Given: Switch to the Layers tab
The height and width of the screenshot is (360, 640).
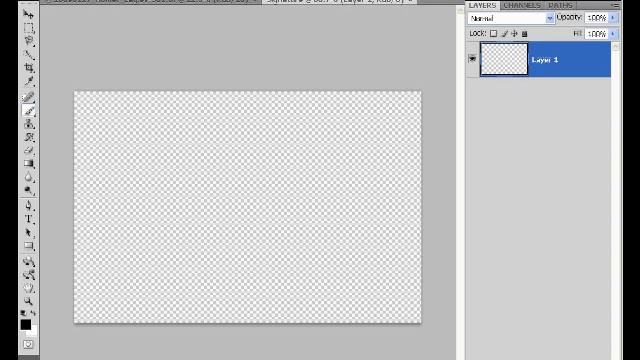Looking at the screenshot, I should coord(482,5).
